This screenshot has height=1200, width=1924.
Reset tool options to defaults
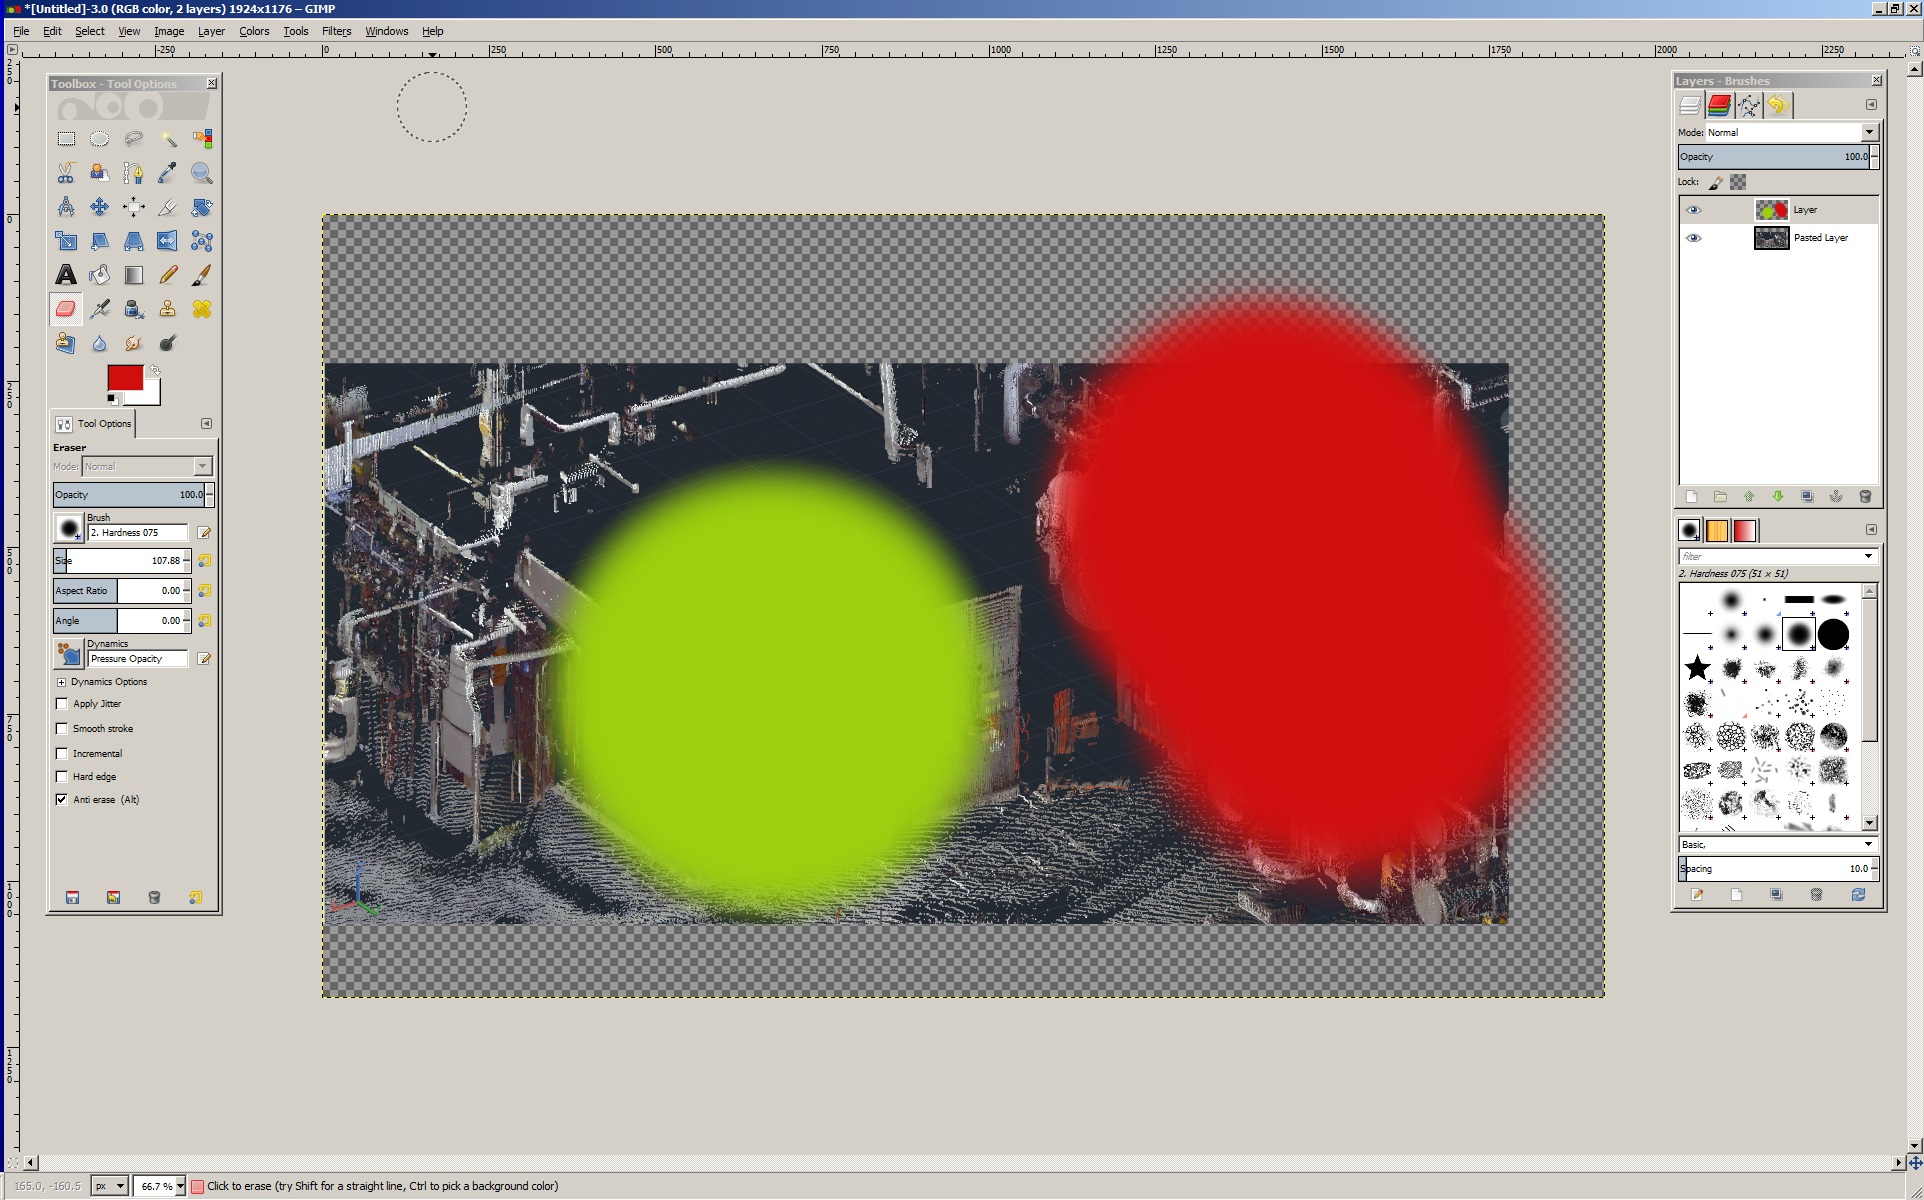[195, 897]
